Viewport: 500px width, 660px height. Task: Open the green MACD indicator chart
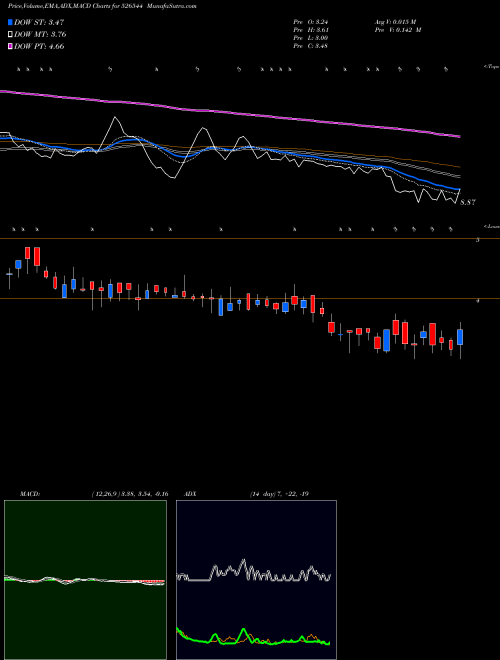coord(85,580)
